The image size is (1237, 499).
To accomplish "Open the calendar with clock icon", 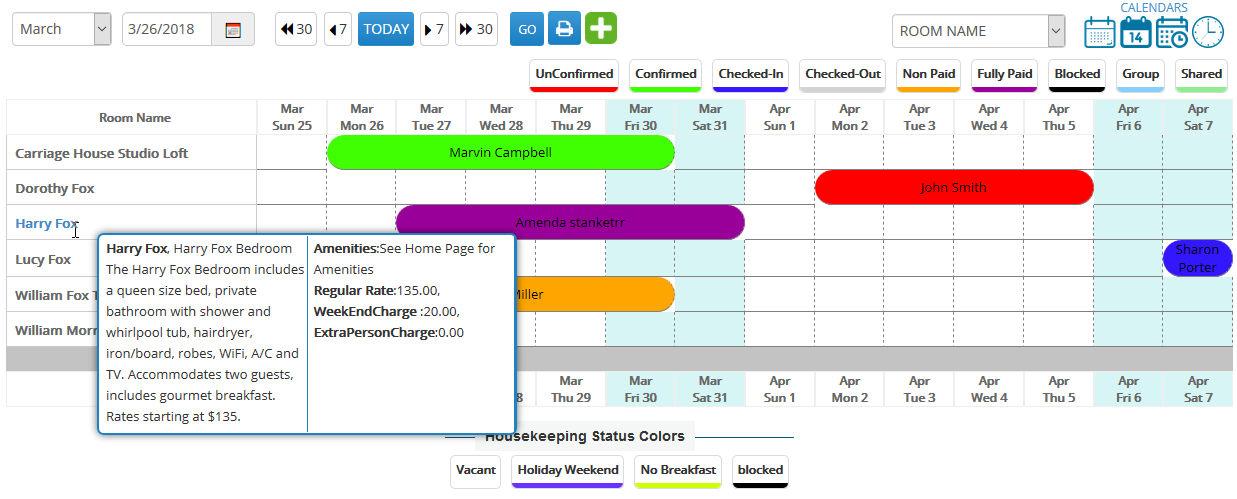I will [1172, 32].
